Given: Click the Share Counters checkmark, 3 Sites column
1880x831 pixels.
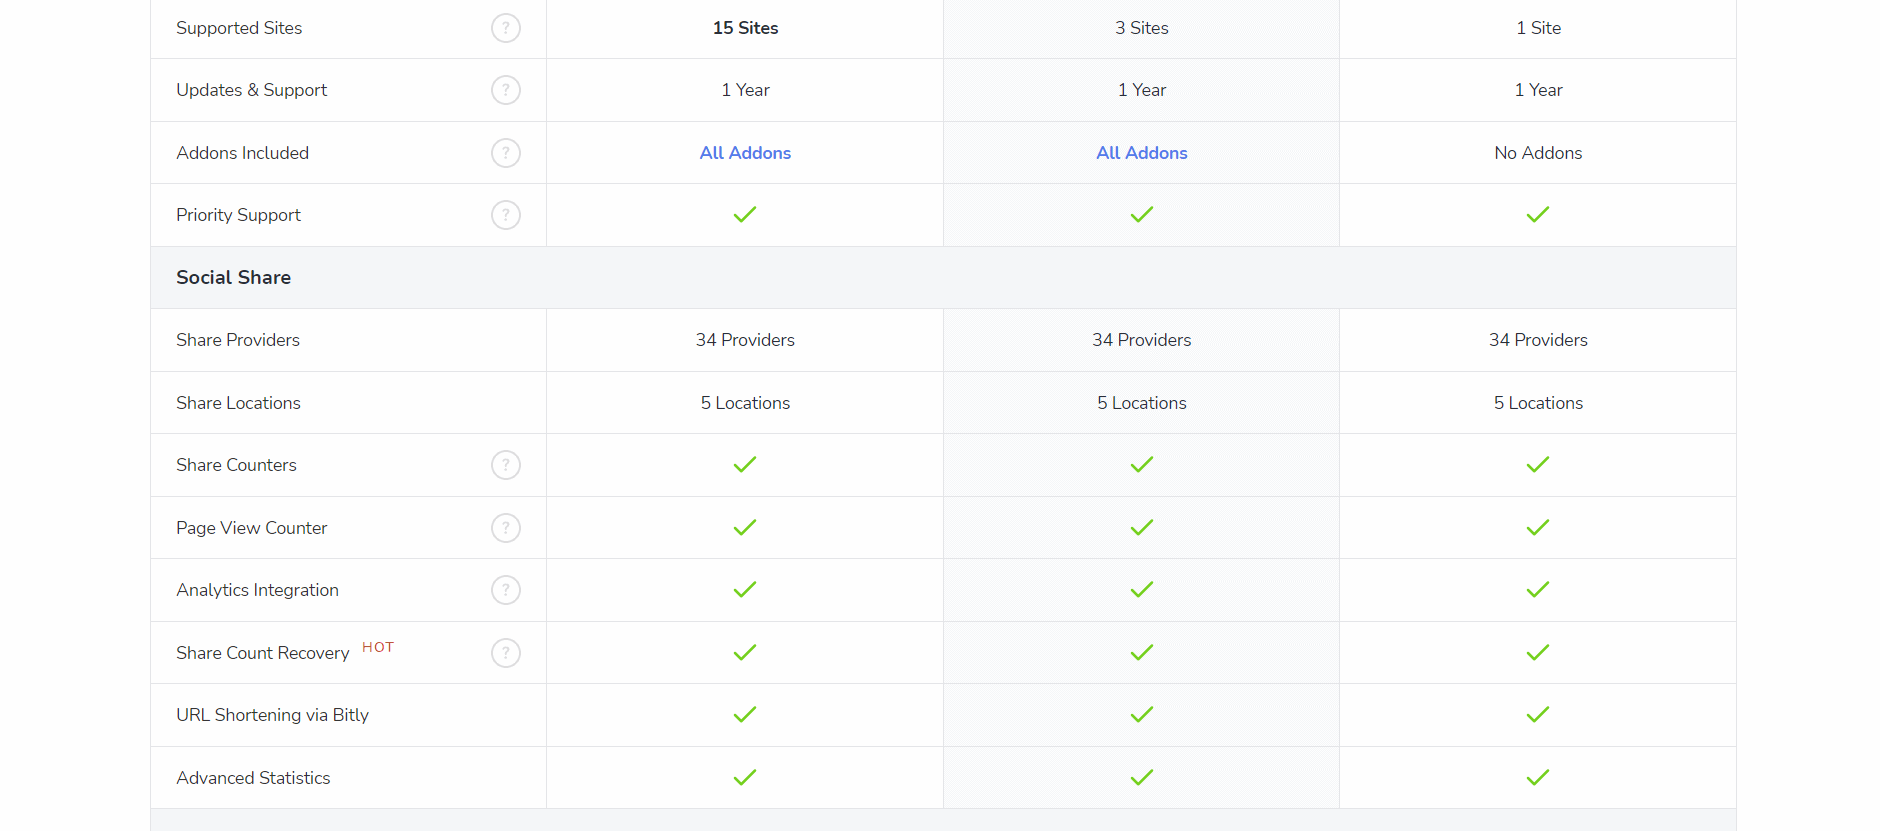Looking at the screenshot, I should (1142, 465).
